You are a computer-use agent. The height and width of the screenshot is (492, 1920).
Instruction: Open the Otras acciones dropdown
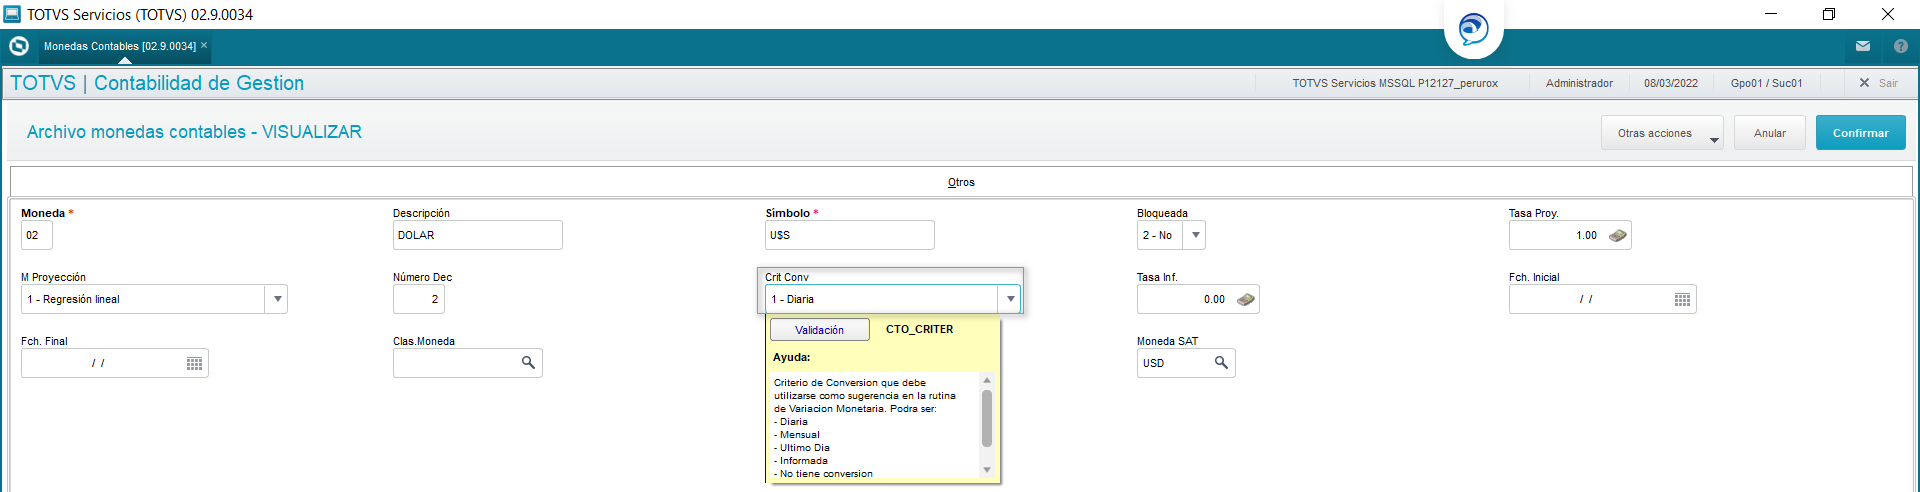tap(1662, 133)
